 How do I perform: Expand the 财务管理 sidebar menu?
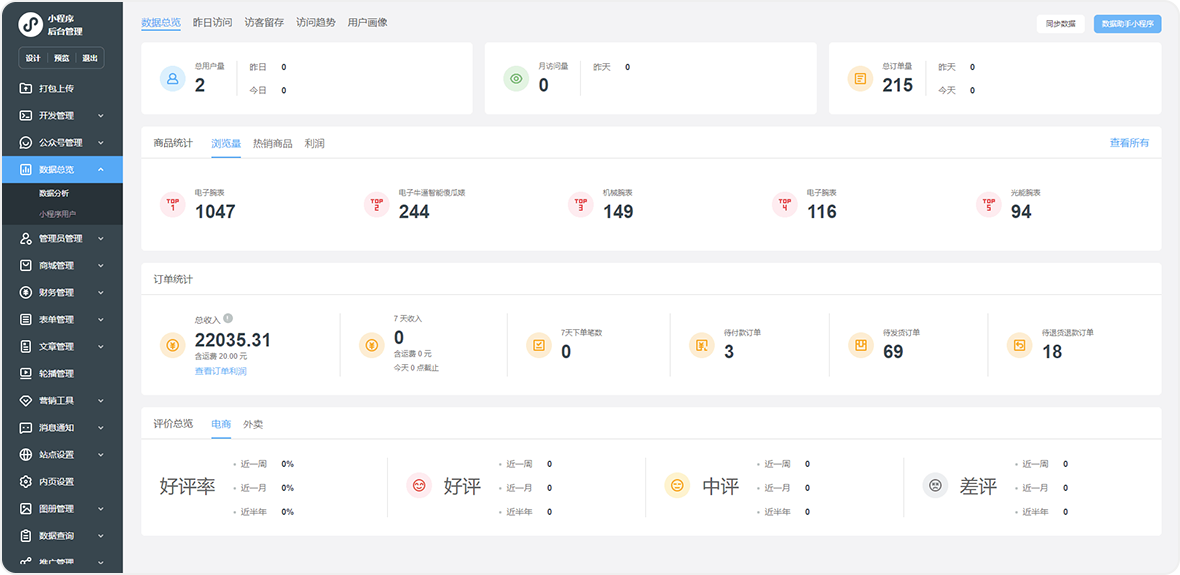101,292
